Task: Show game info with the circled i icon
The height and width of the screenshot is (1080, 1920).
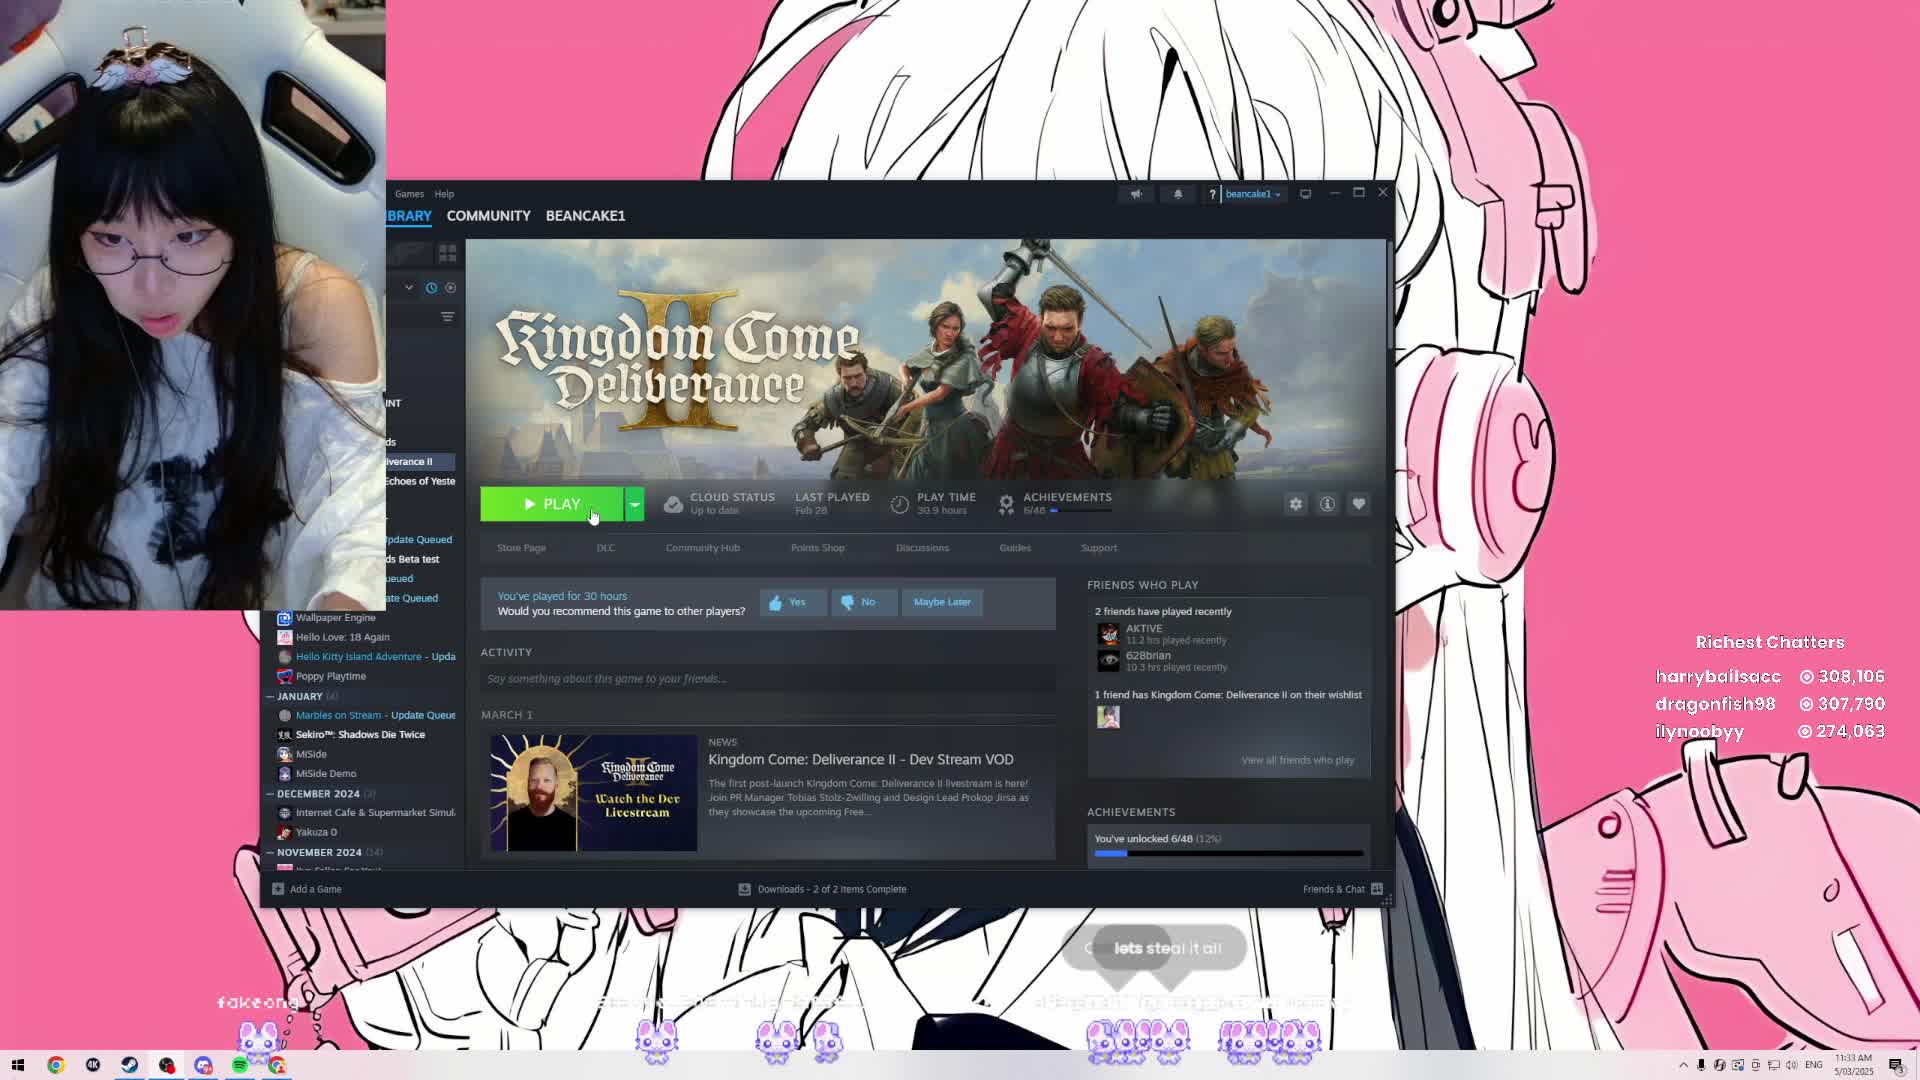Action: click(x=1327, y=504)
